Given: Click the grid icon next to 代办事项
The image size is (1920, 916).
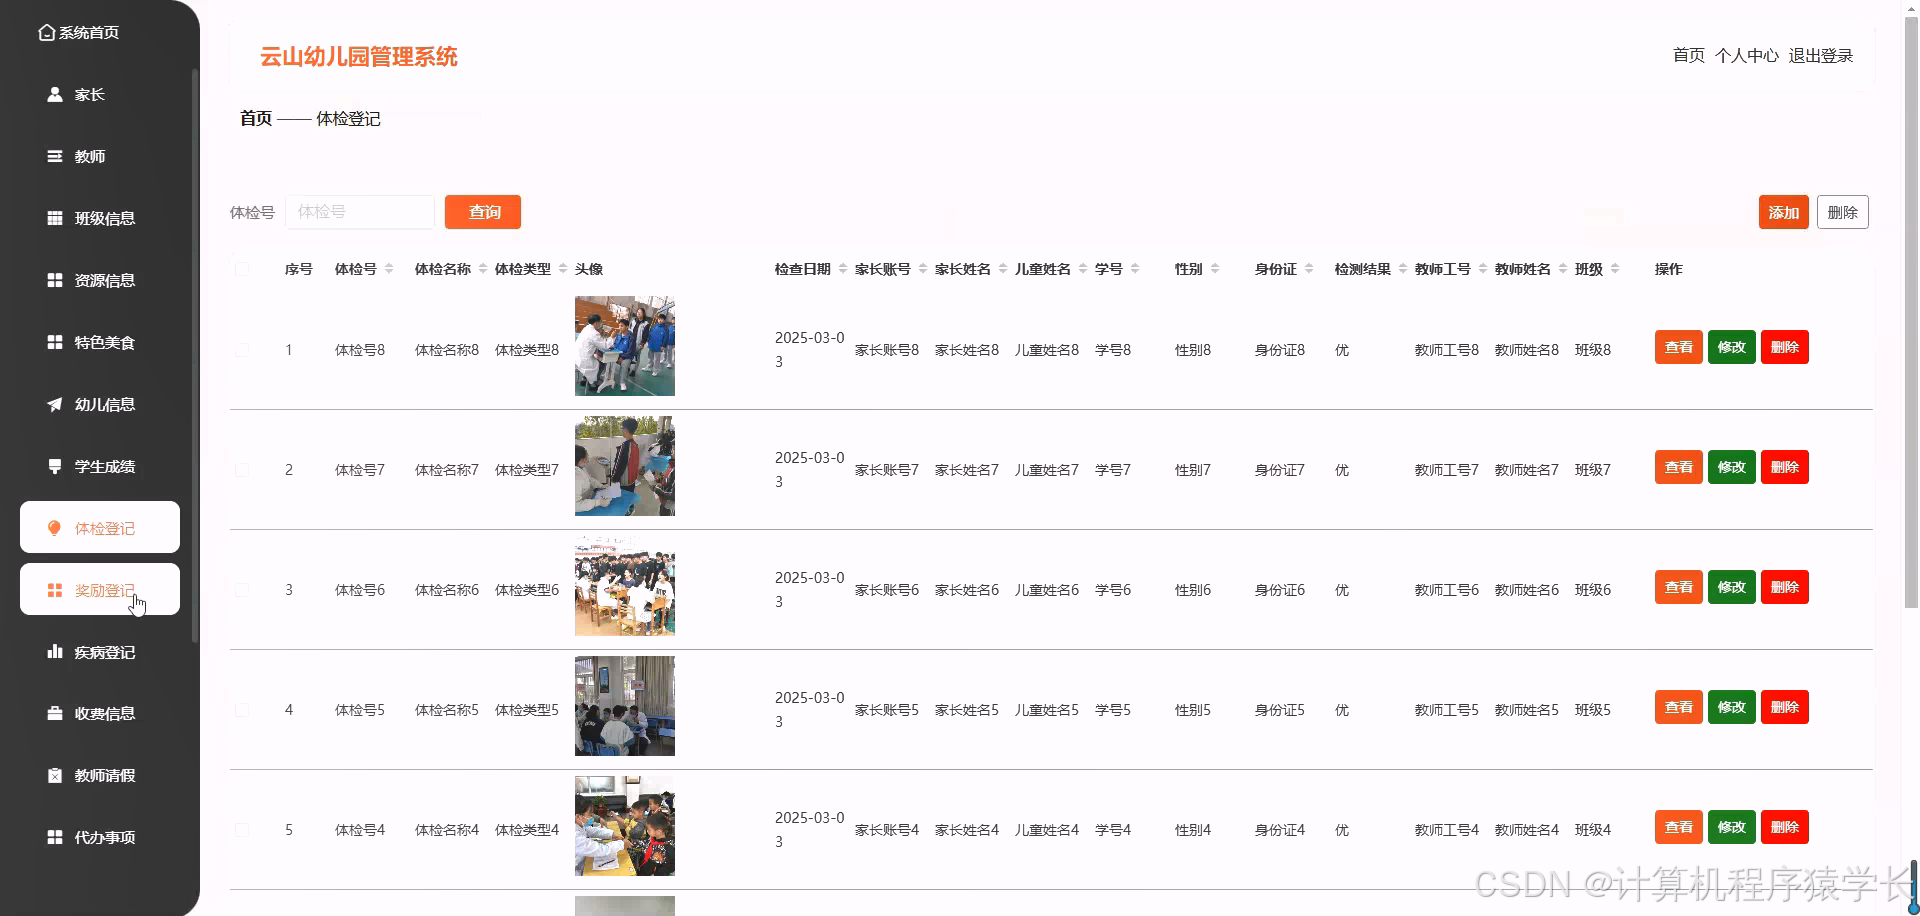Looking at the screenshot, I should pyautogui.click(x=55, y=838).
